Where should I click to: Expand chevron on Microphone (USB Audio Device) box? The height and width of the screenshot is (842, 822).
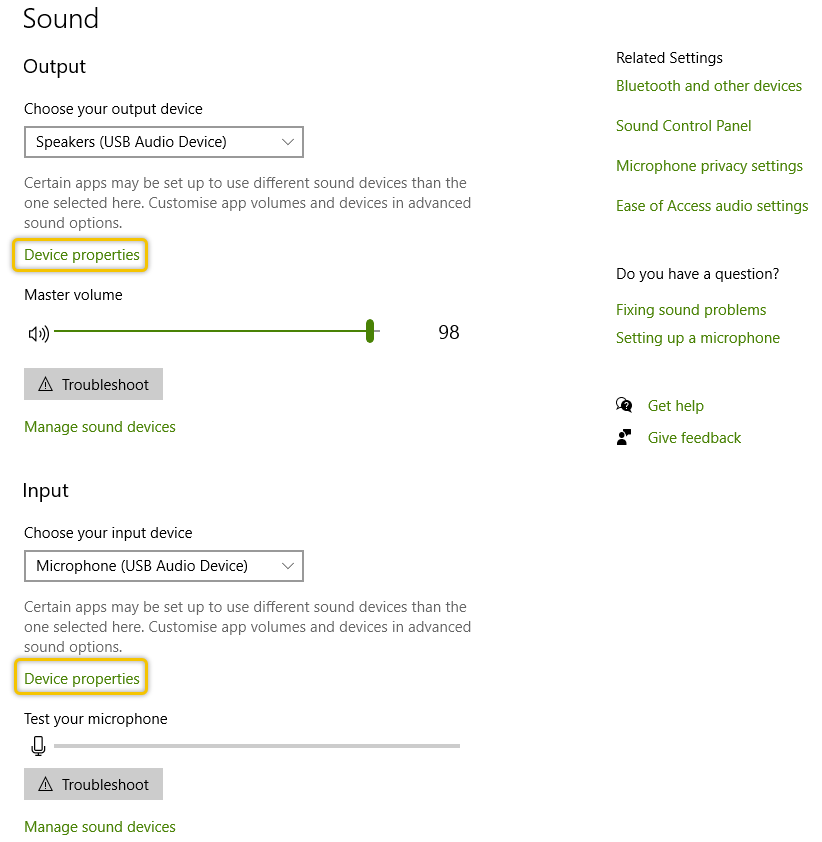pos(288,565)
